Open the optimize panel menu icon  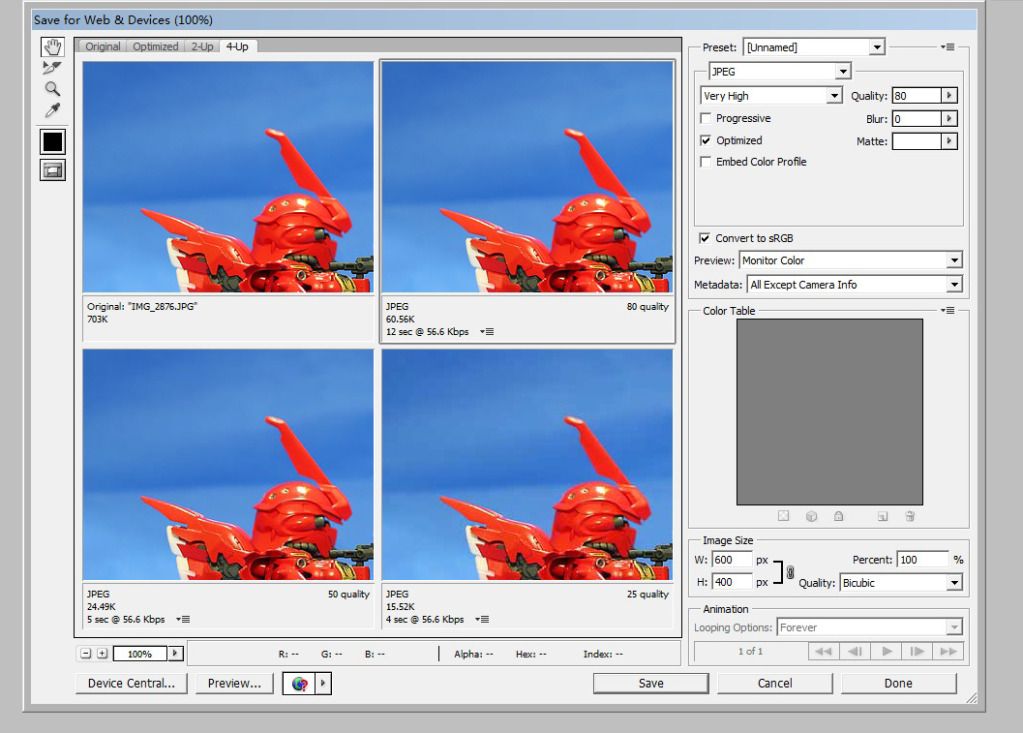click(x=948, y=47)
